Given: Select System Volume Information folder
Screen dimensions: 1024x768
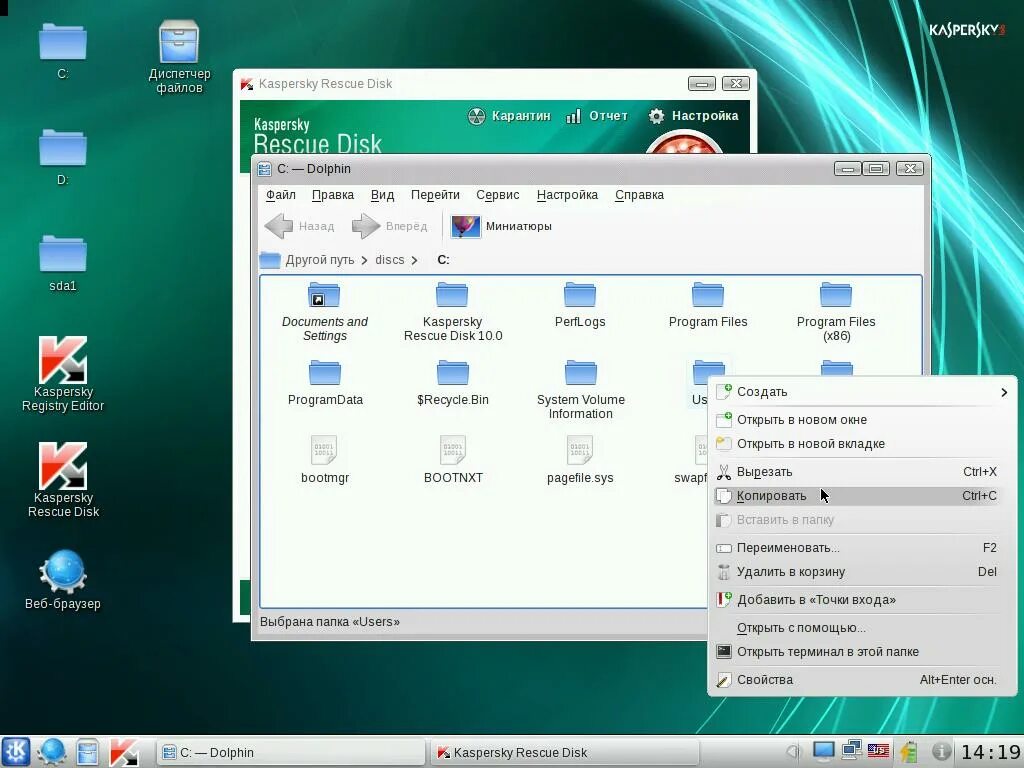Looking at the screenshot, I should (580, 390).
